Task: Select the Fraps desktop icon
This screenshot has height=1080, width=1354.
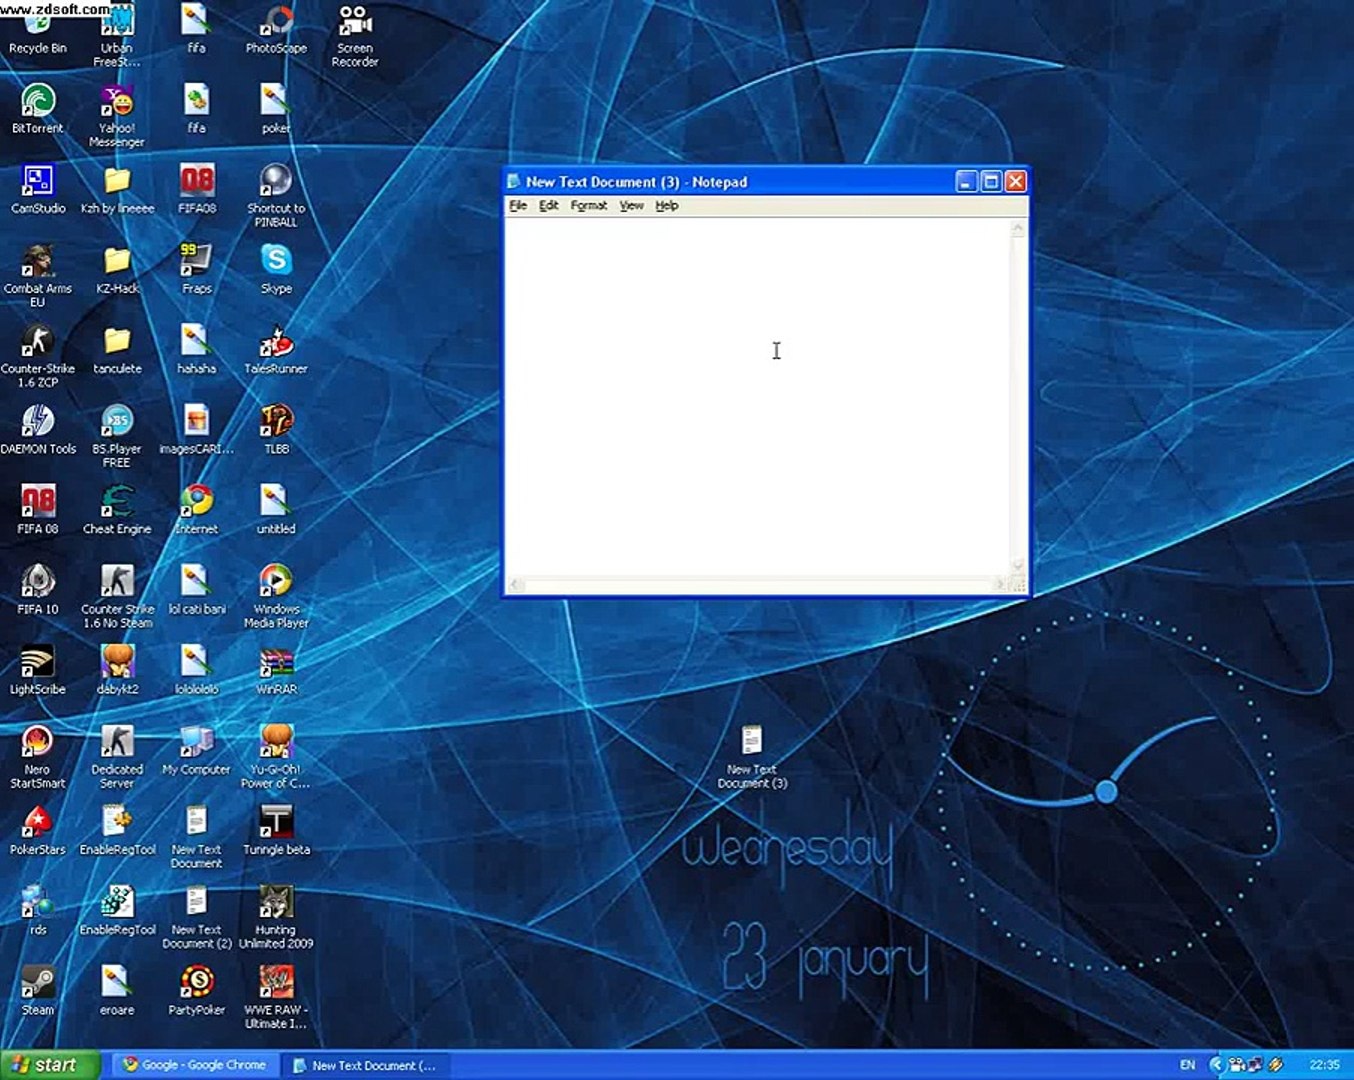Action: 196,269
